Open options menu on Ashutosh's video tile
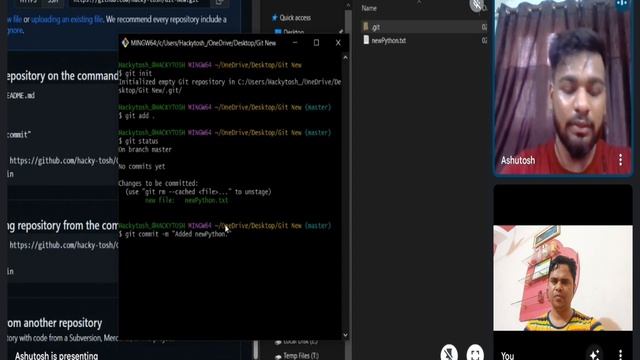The image size is (640, 360). [620, 160]
